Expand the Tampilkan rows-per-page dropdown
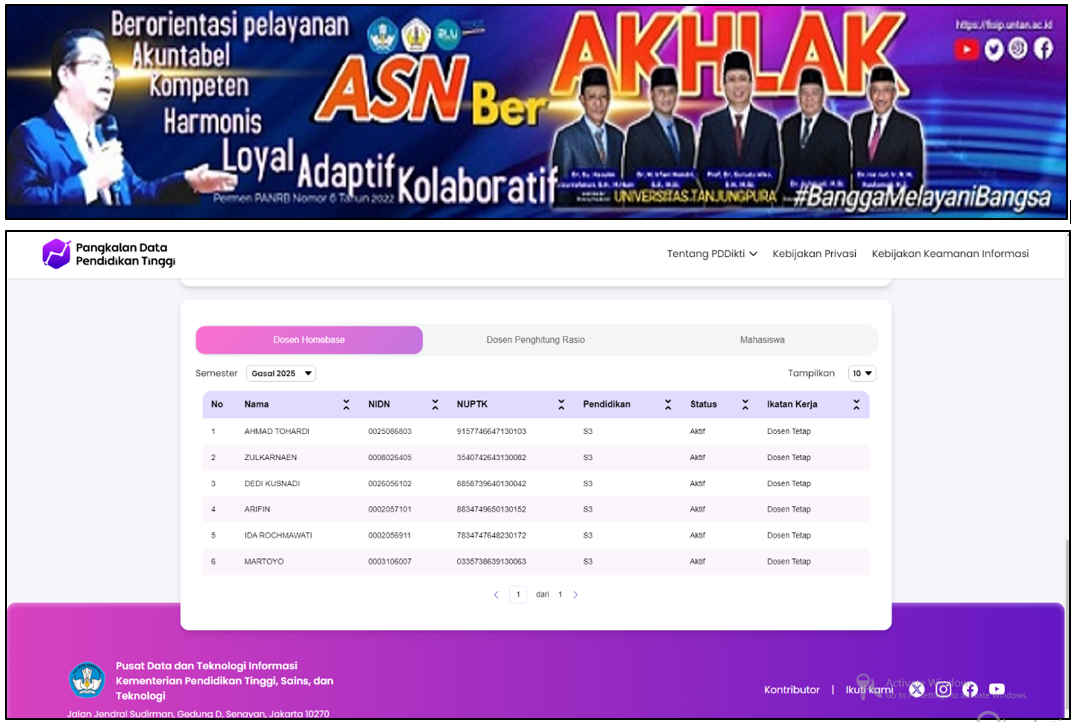Screen dimensions: 1071x722 click(x=862, y=374)
